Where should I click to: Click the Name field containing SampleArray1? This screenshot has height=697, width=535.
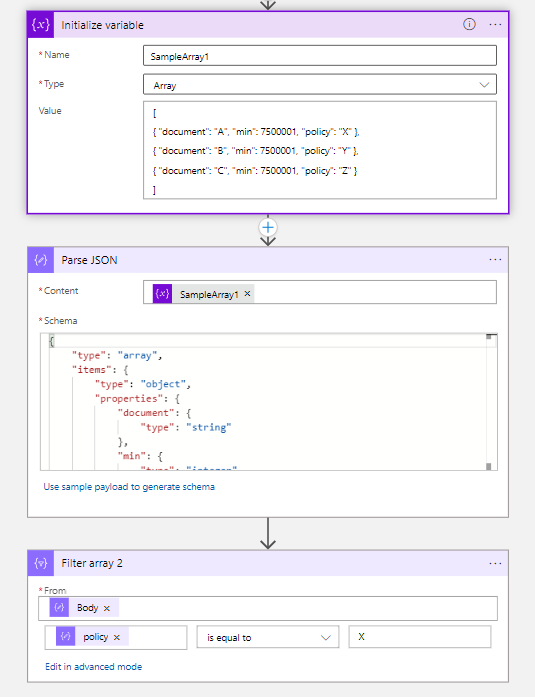point(319,56)
